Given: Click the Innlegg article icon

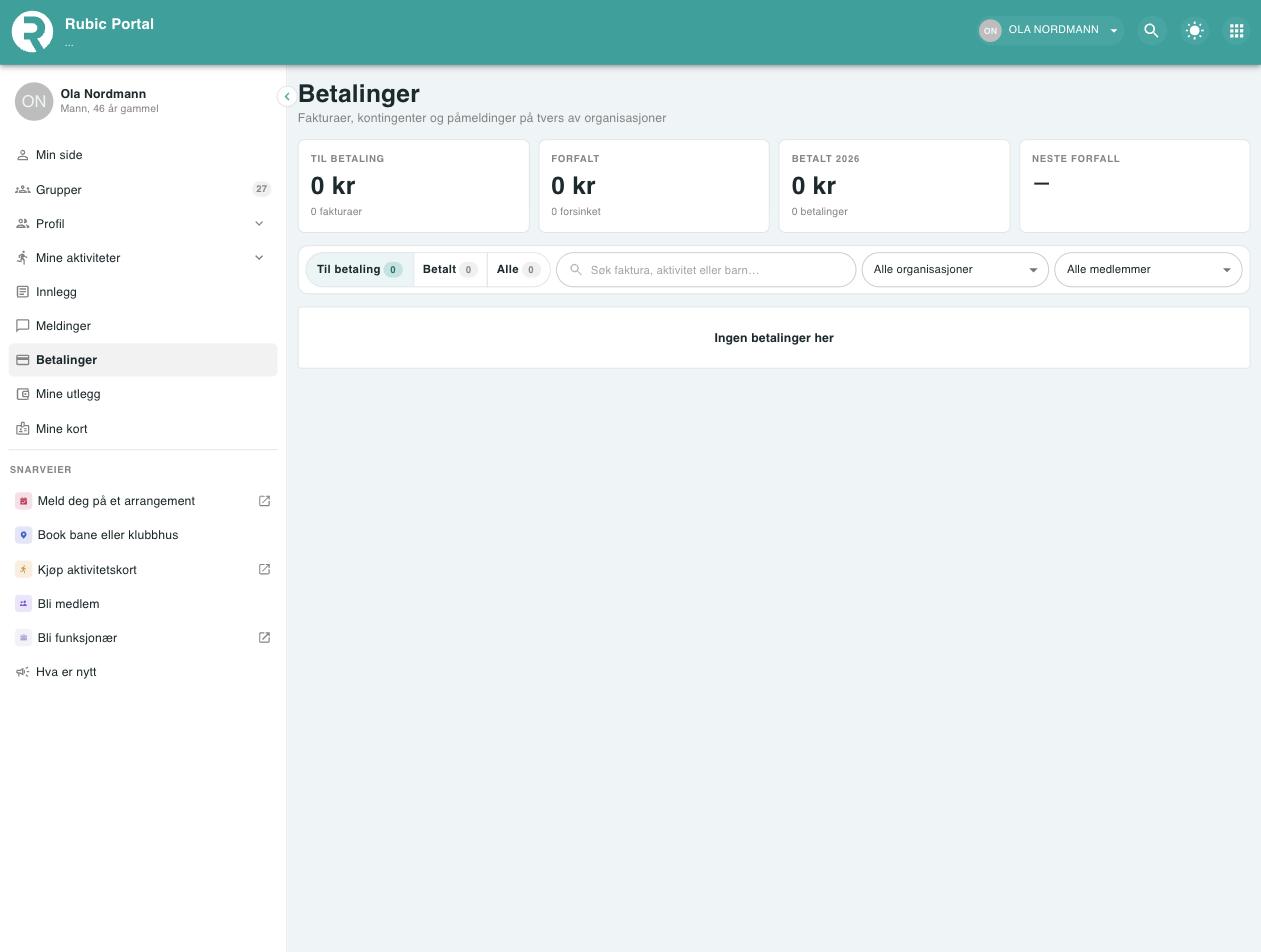Looking at the screenshot, I should pos(23,292).
